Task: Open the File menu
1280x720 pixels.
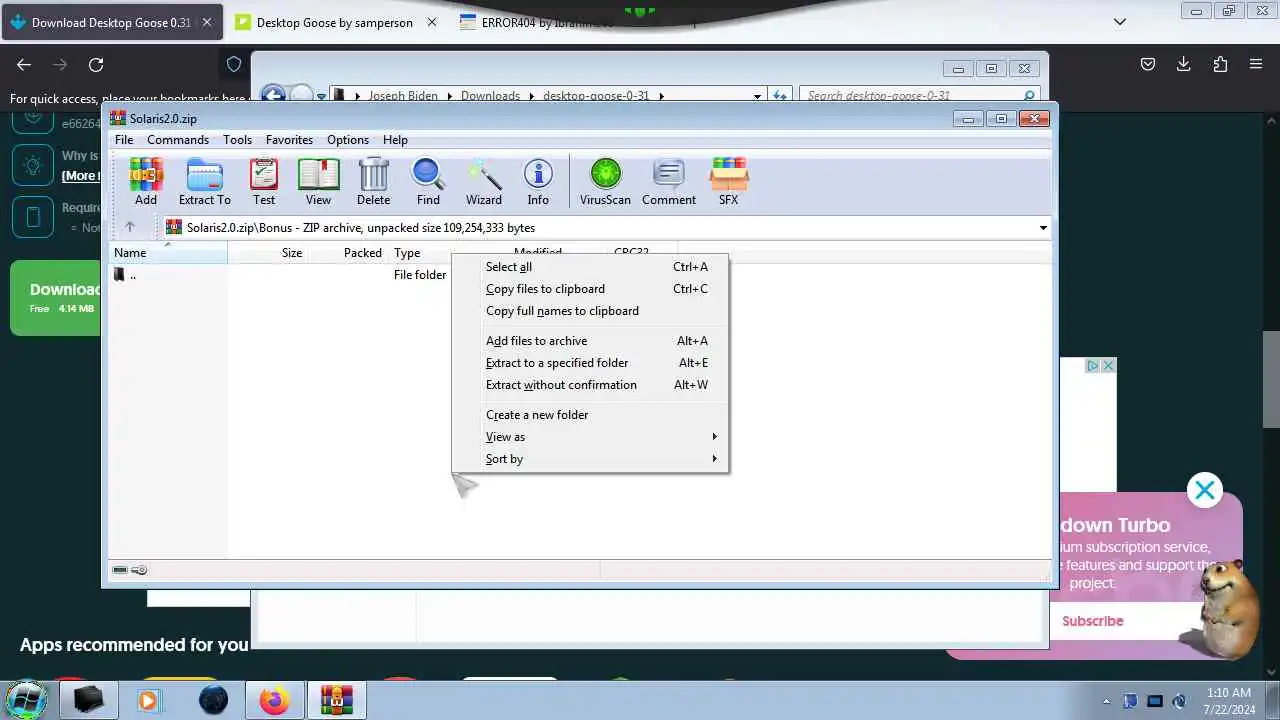Action: click(x=124, y=140)
